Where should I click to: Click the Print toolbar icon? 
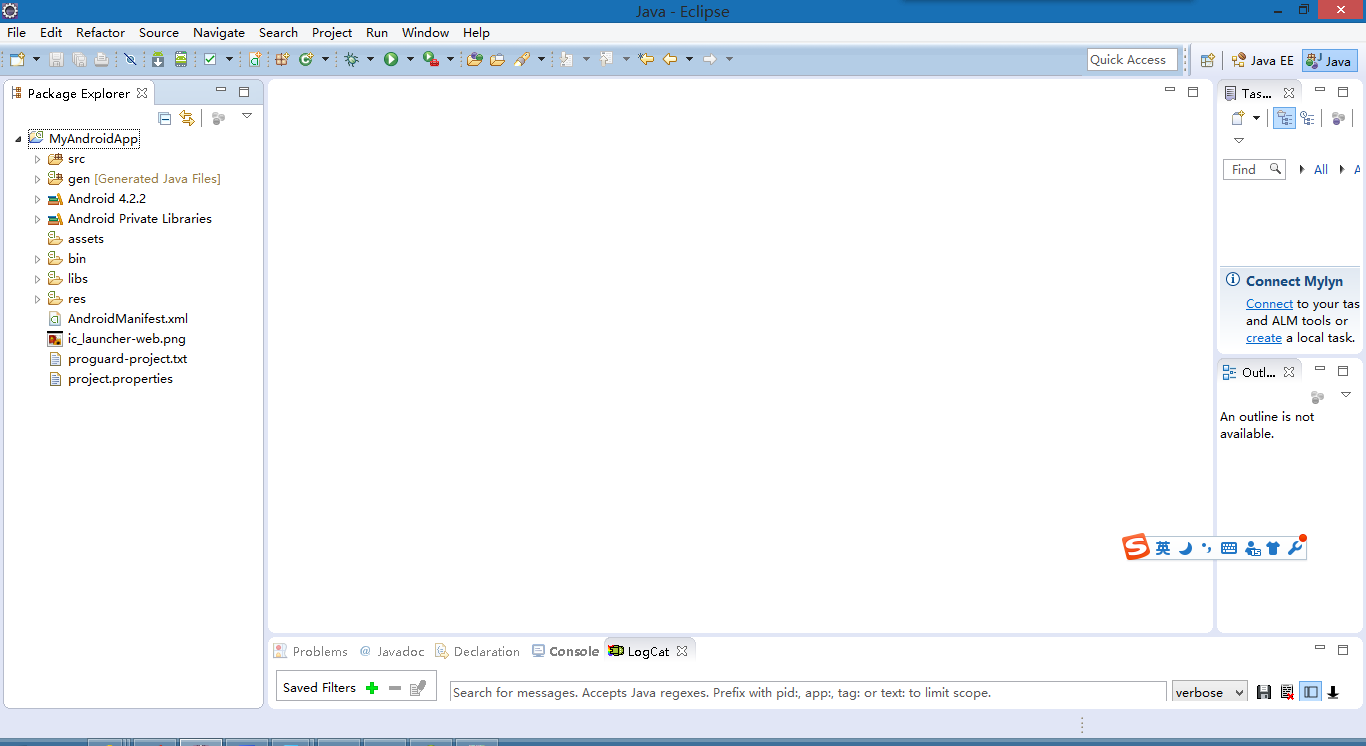pos(101,60)
